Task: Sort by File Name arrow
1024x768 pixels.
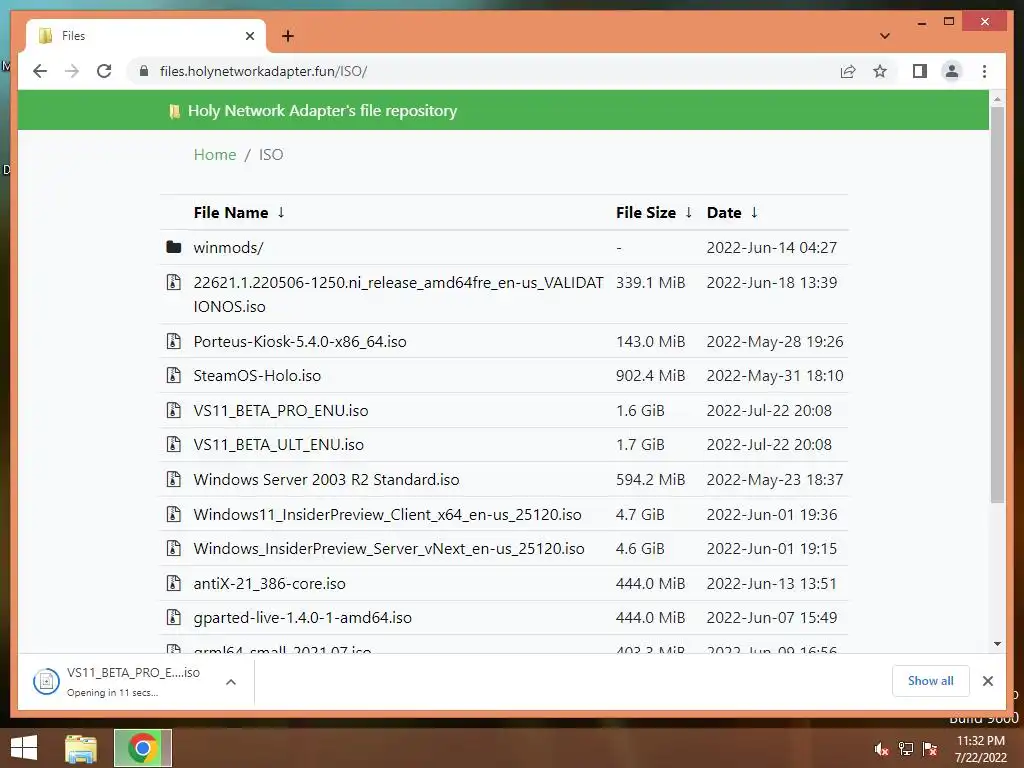Action: point(281,212)
